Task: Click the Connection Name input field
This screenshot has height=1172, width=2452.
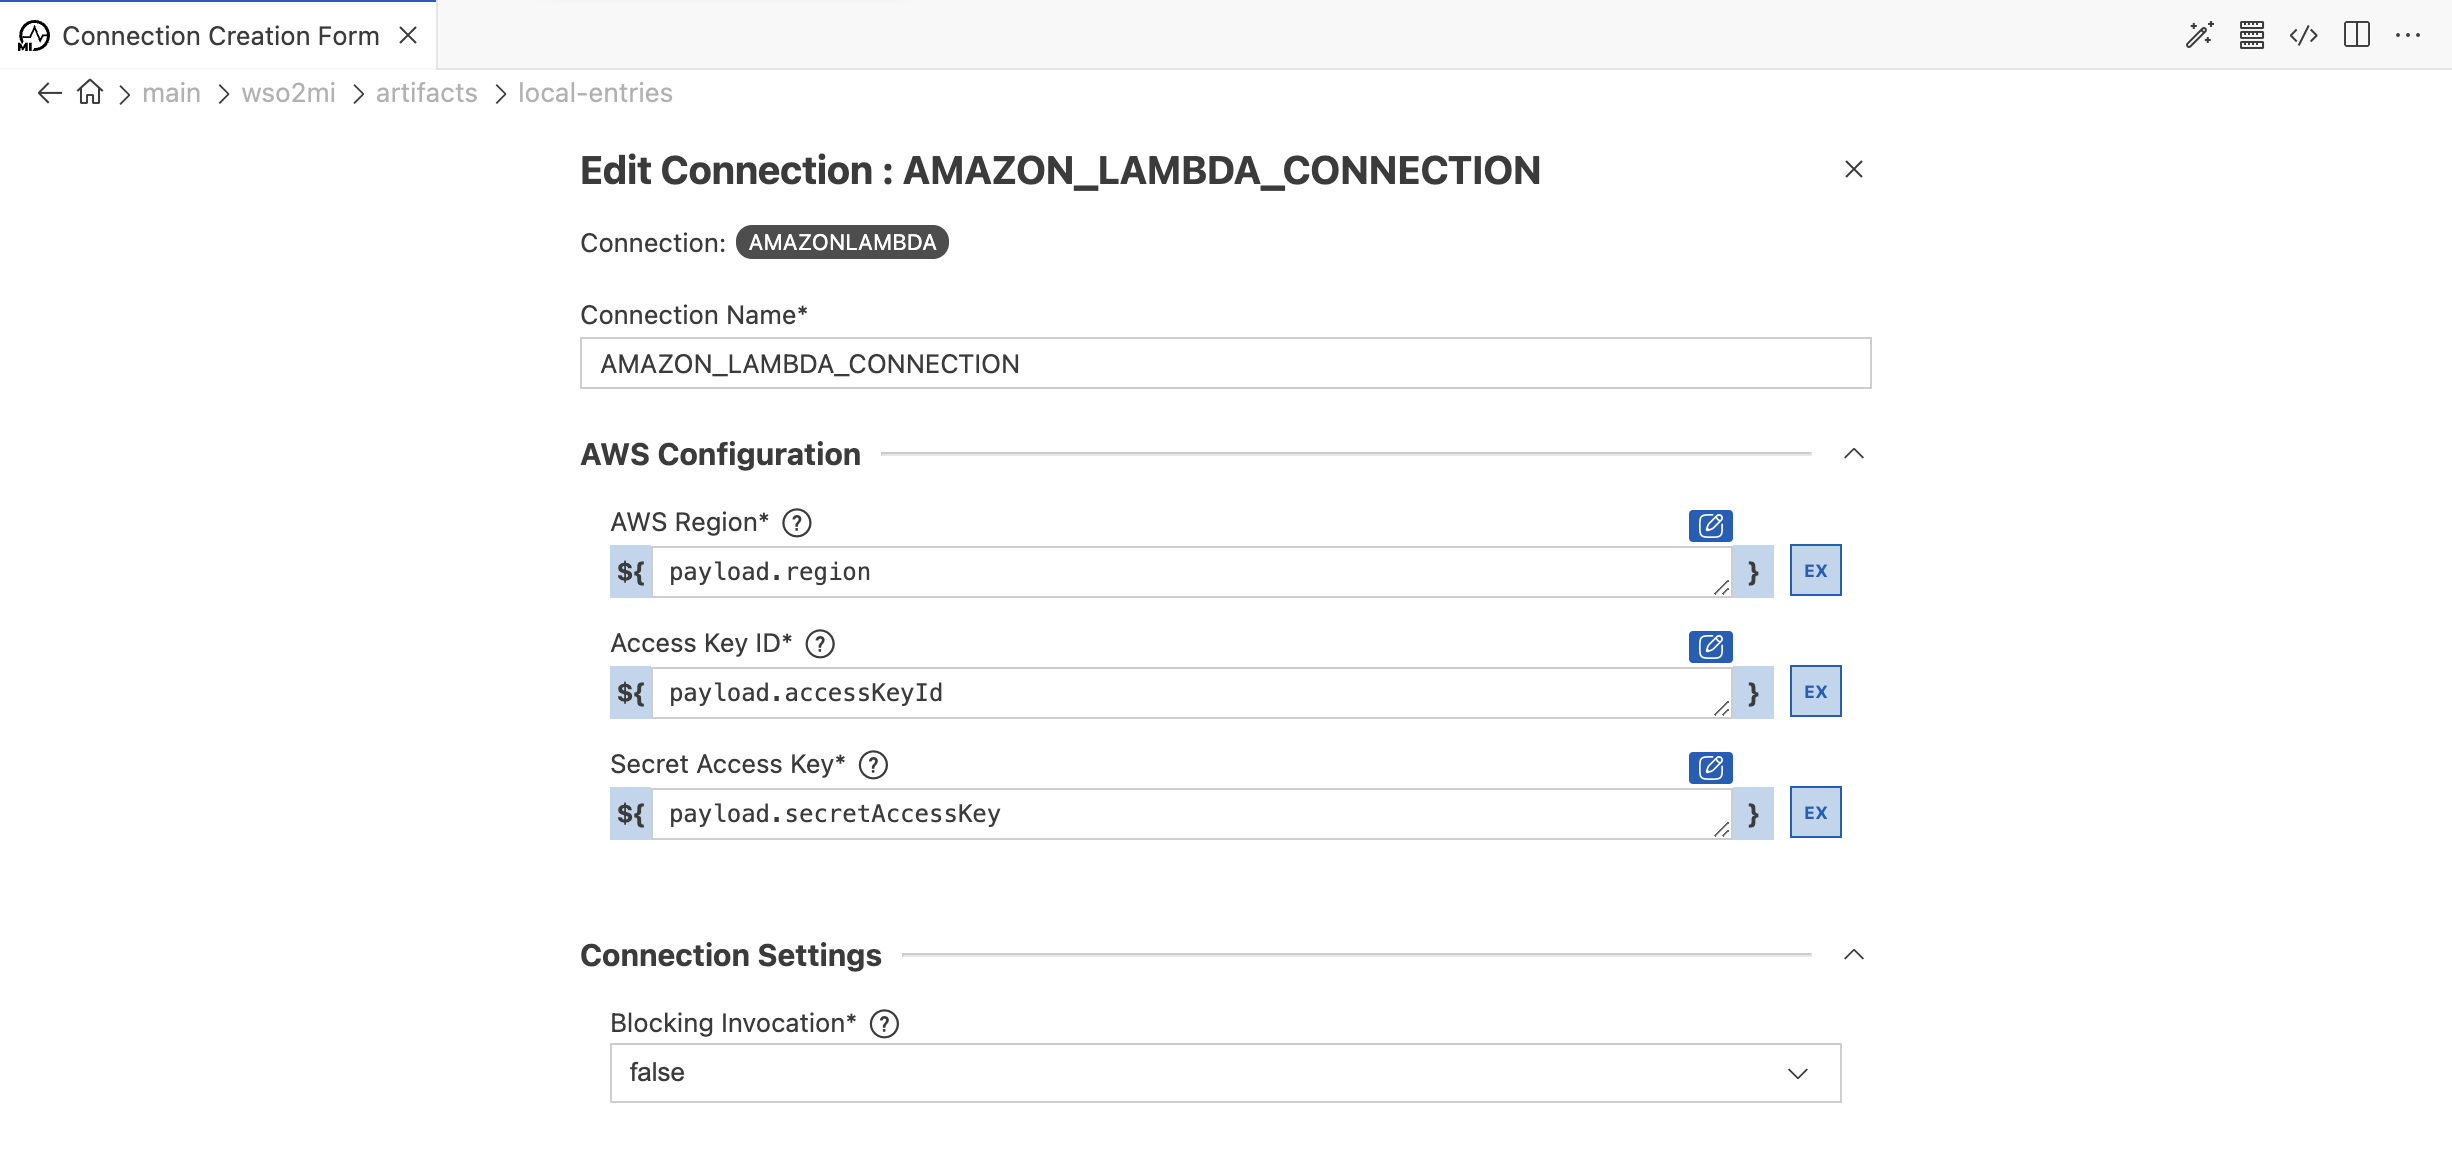Action: point(1225,363)
